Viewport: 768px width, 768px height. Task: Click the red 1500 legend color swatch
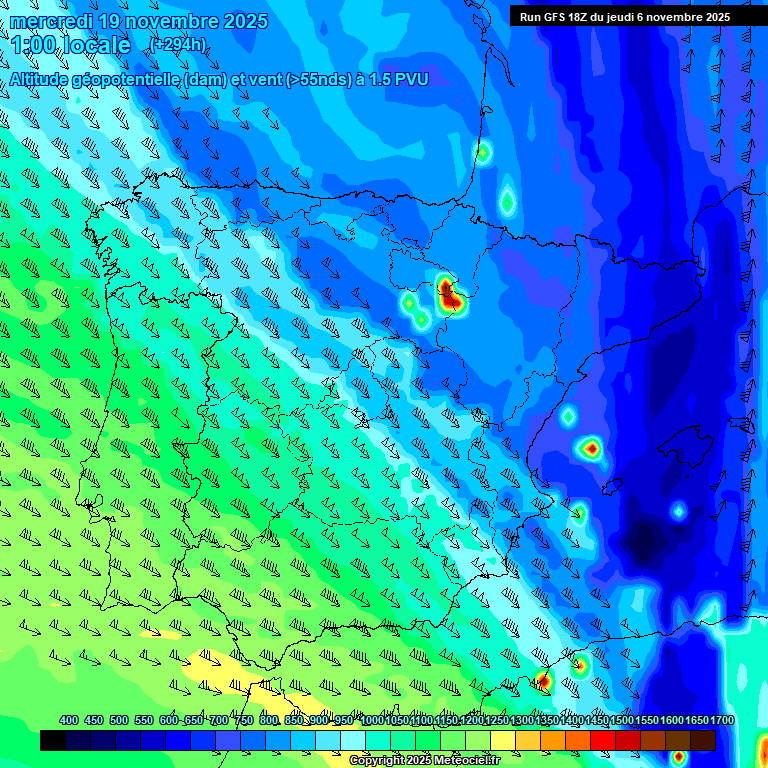(x=603, y=741)
